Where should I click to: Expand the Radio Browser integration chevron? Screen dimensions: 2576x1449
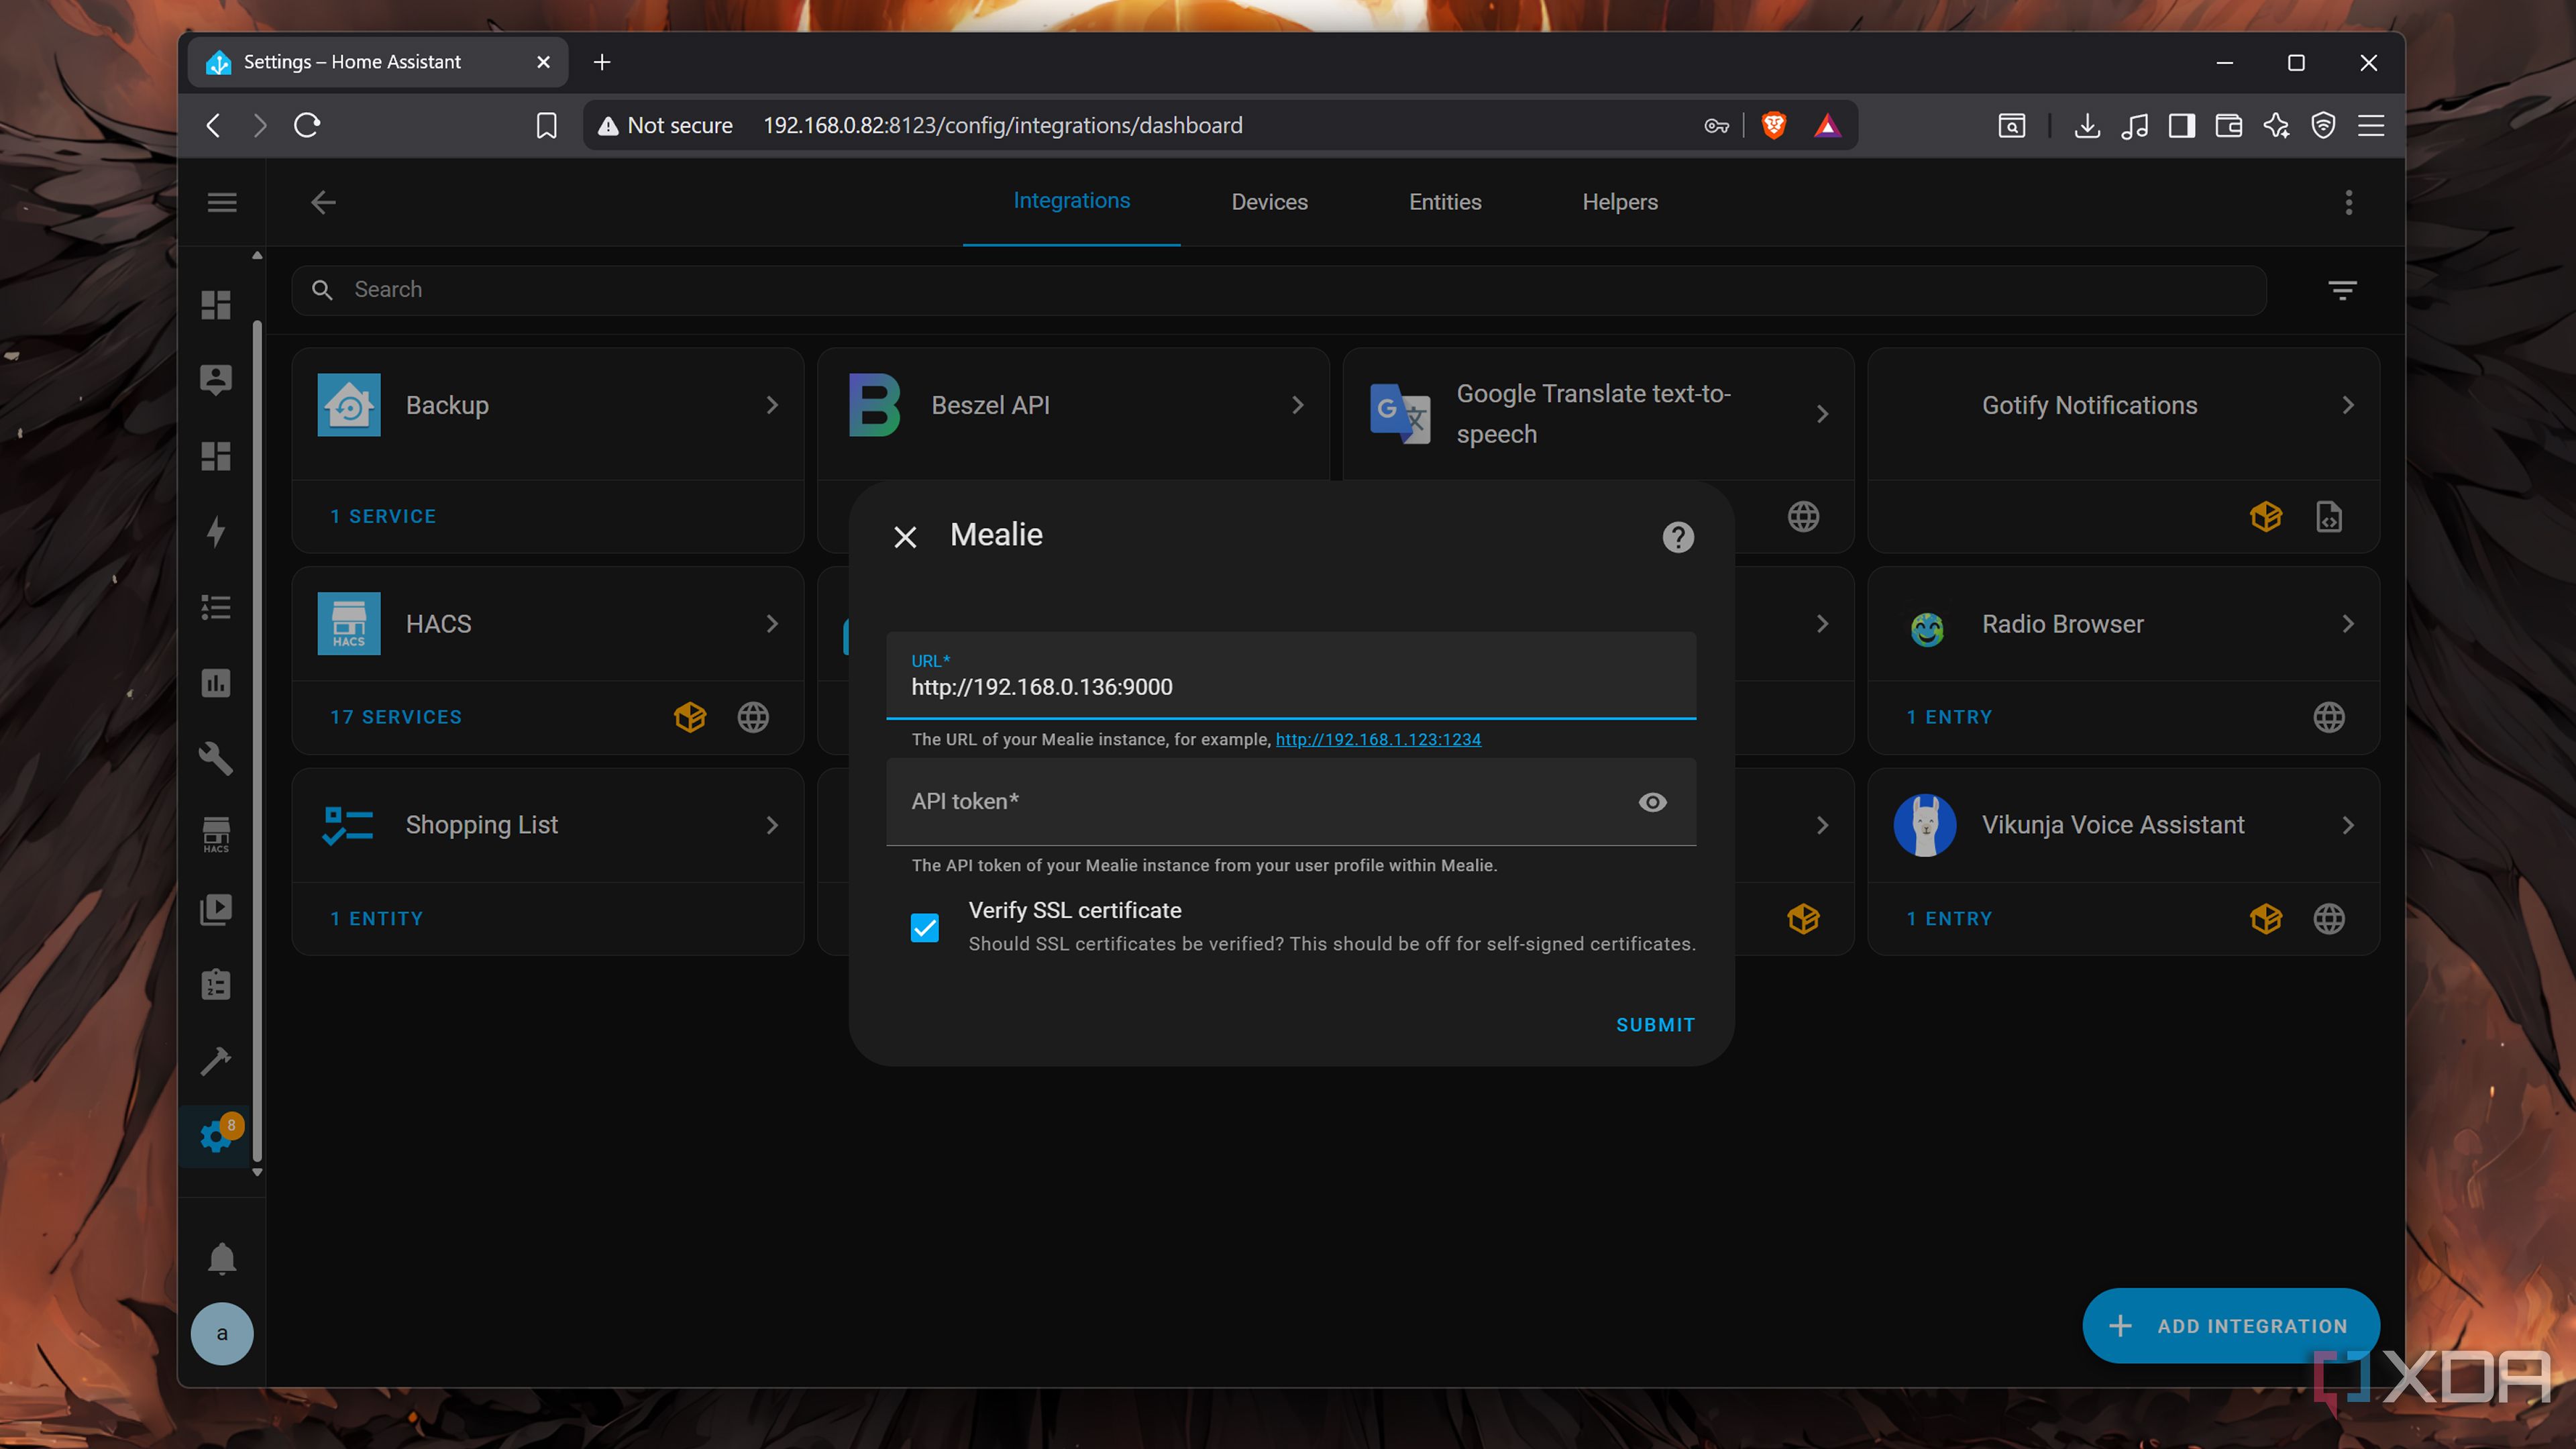[2348, 624]
